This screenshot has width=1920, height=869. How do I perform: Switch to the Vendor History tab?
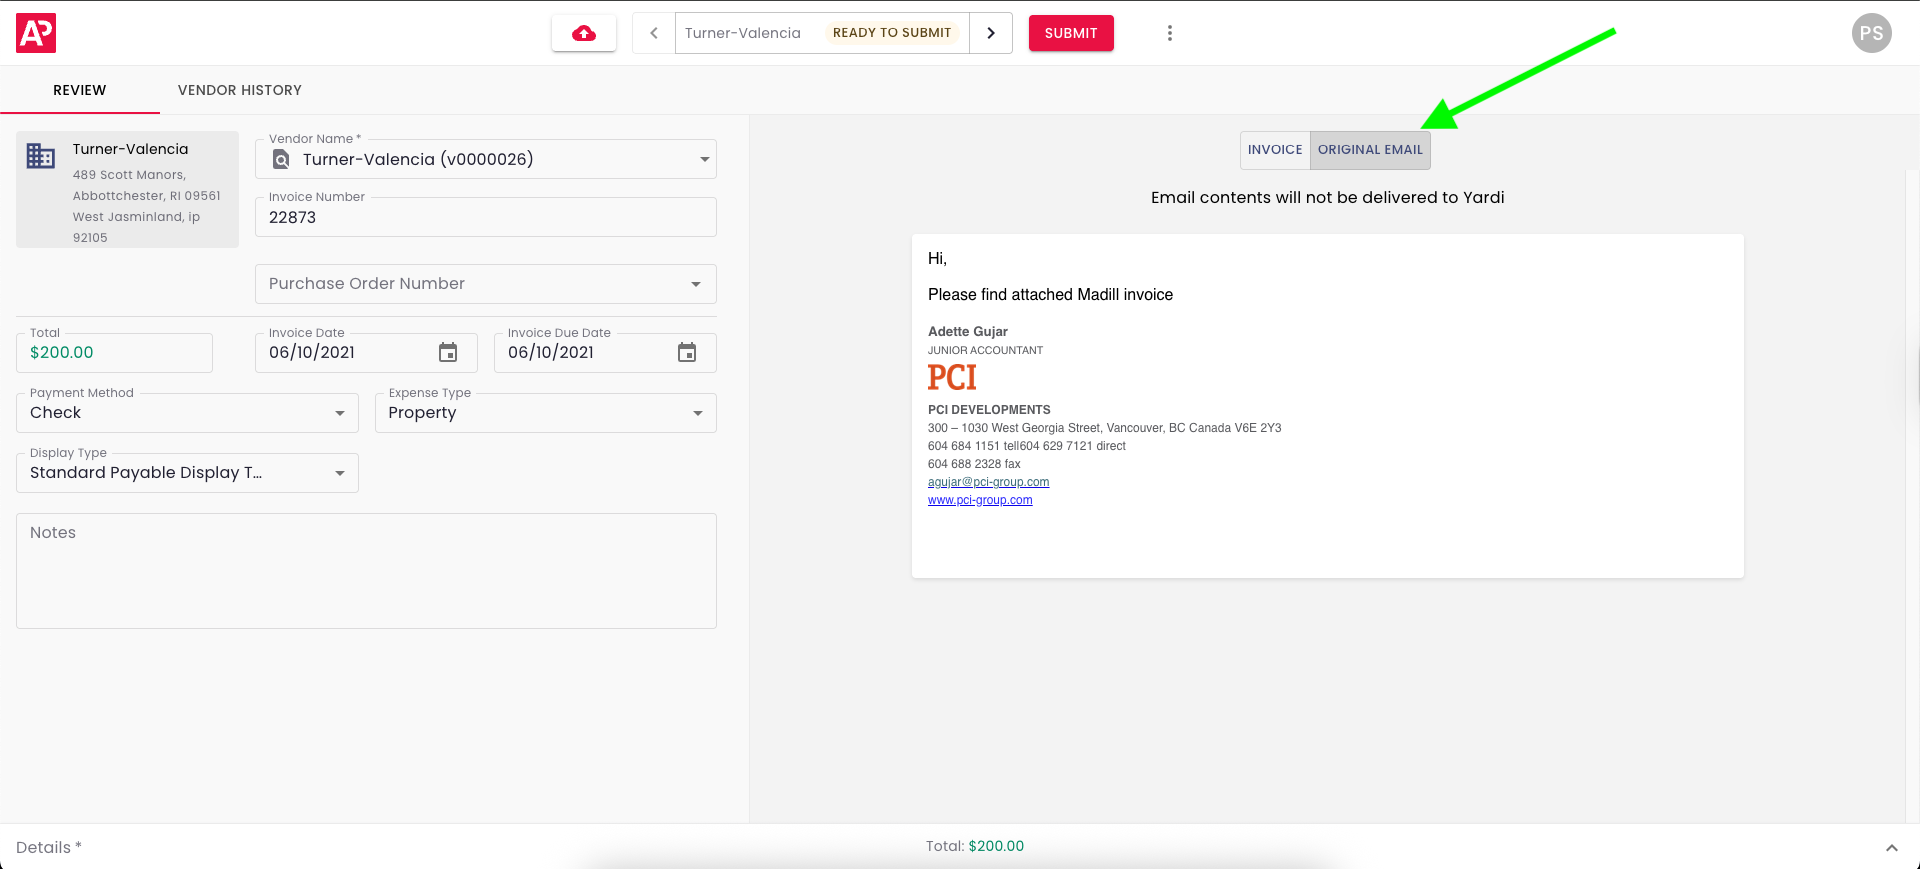[240, 90]
